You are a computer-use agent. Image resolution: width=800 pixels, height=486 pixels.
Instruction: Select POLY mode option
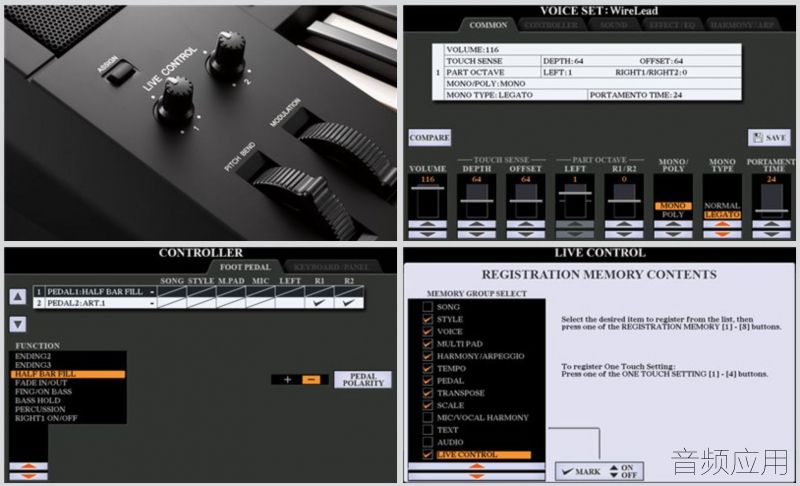pos(673,215)
